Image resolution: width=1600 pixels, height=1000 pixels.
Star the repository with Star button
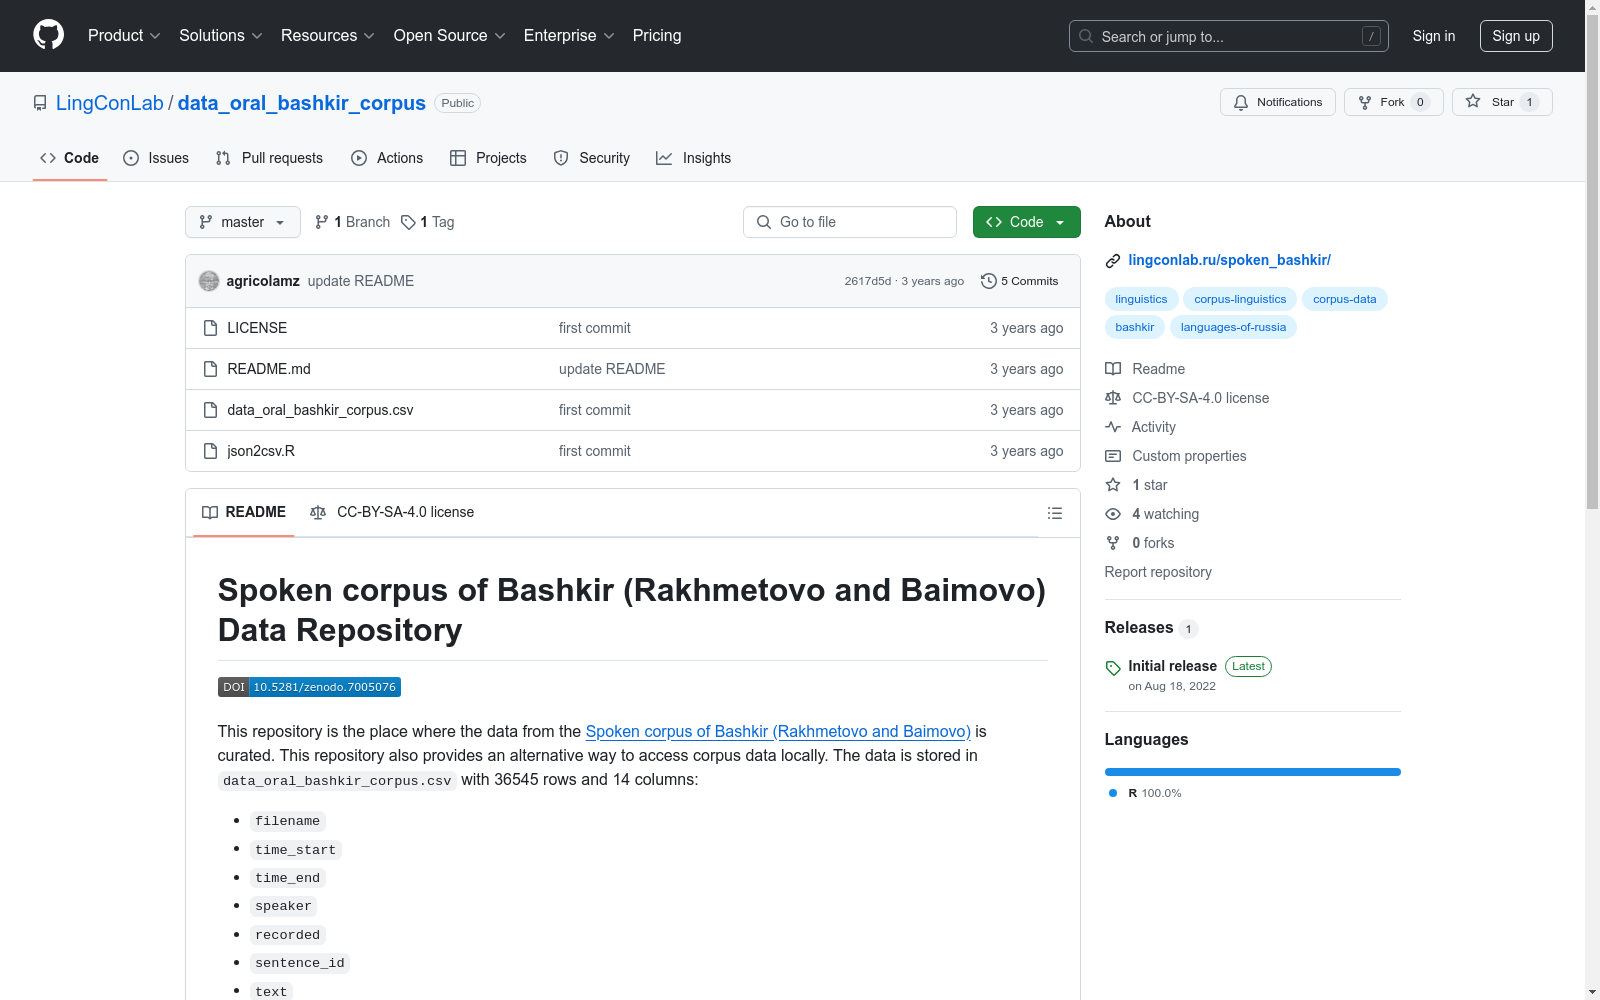tap(1502, 102)
